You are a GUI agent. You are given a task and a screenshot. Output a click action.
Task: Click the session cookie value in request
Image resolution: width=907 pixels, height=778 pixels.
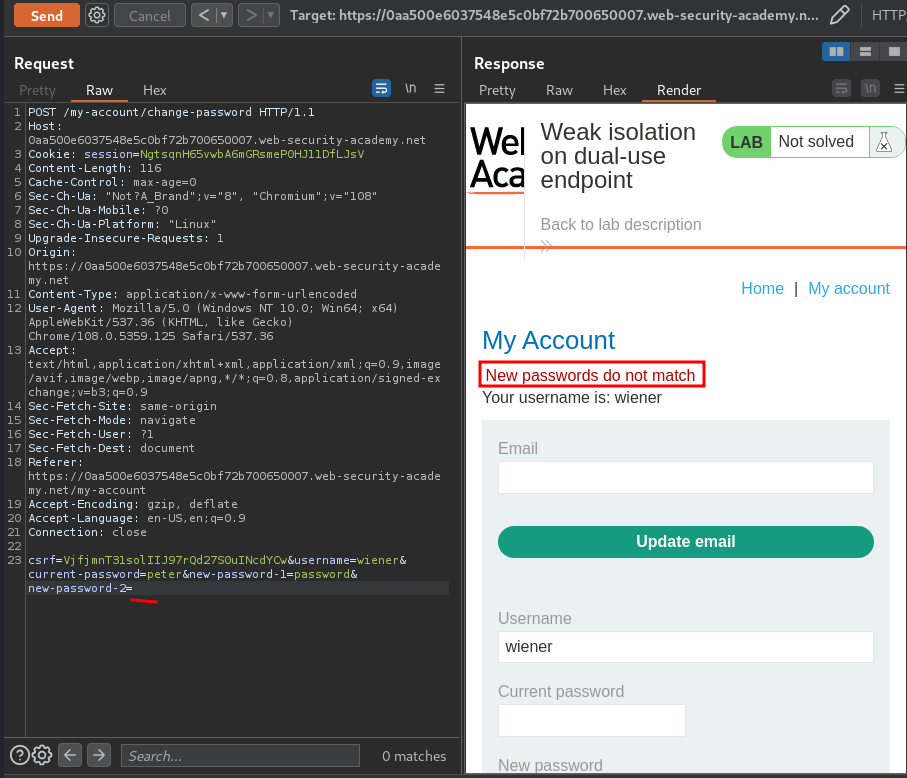252,154
